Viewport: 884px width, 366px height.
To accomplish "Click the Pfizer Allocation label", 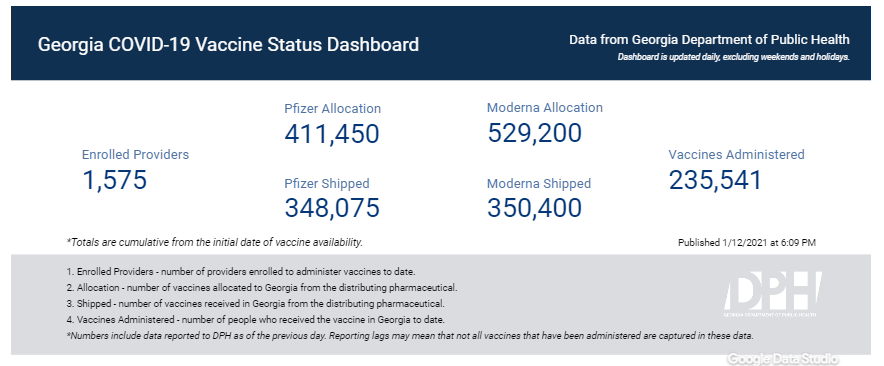I will pos(333,108).
